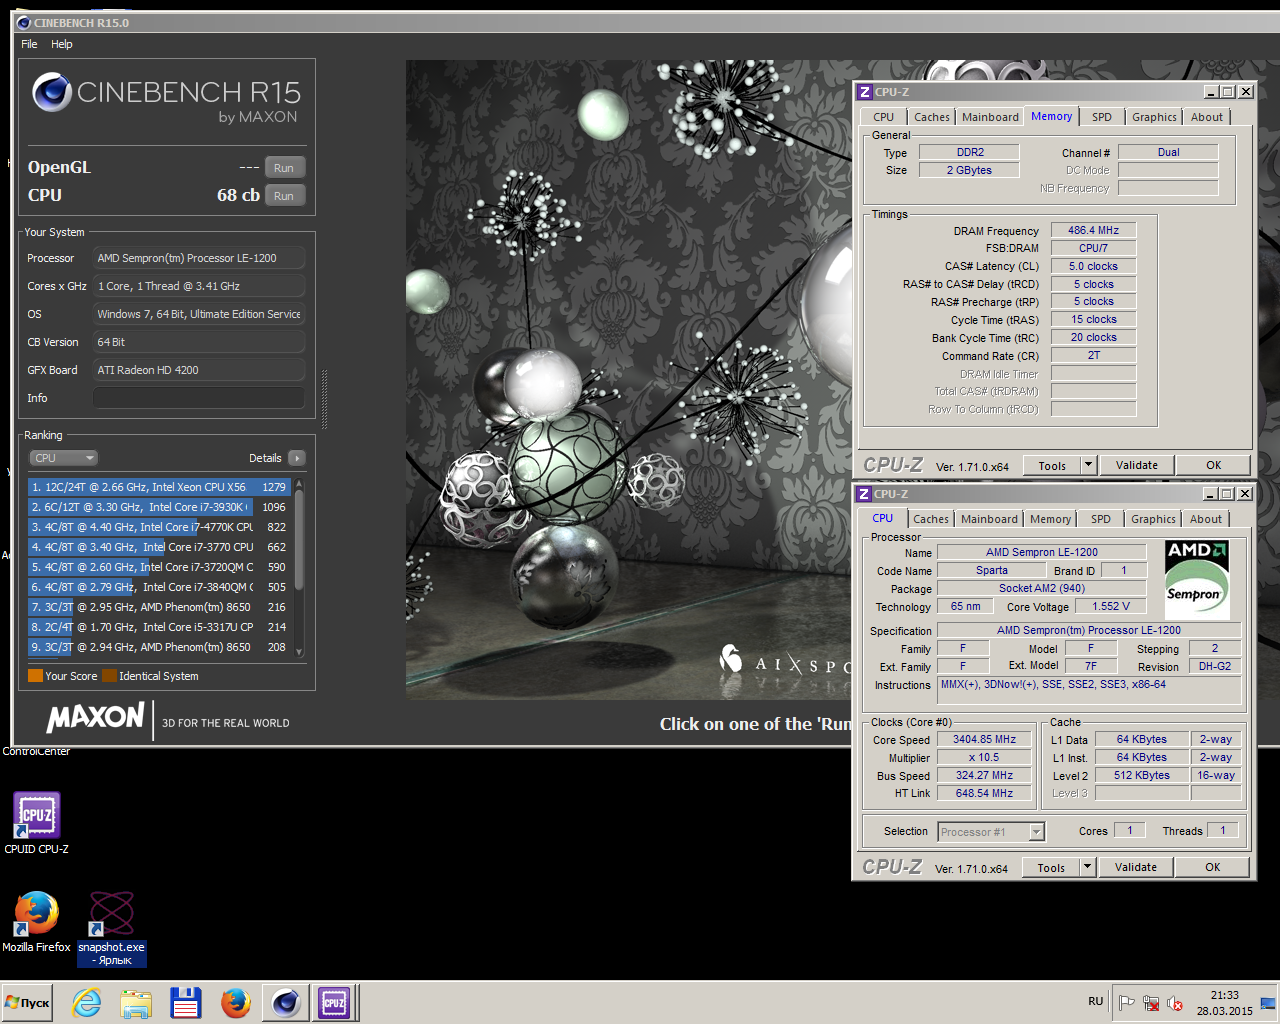The width and height of the screenshot is (1280, 1024).
Task: Select ranking entry Core i7-4770K
Action: click(159, 527)
